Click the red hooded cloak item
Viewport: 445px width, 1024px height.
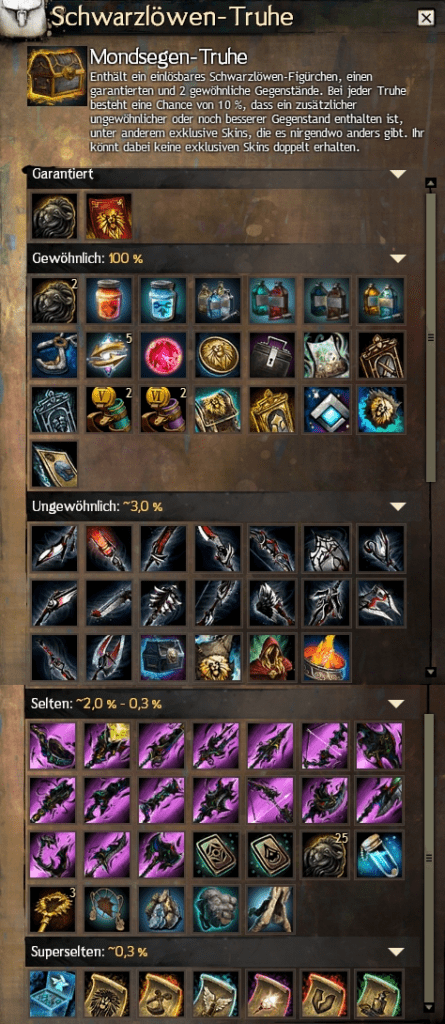272,658
